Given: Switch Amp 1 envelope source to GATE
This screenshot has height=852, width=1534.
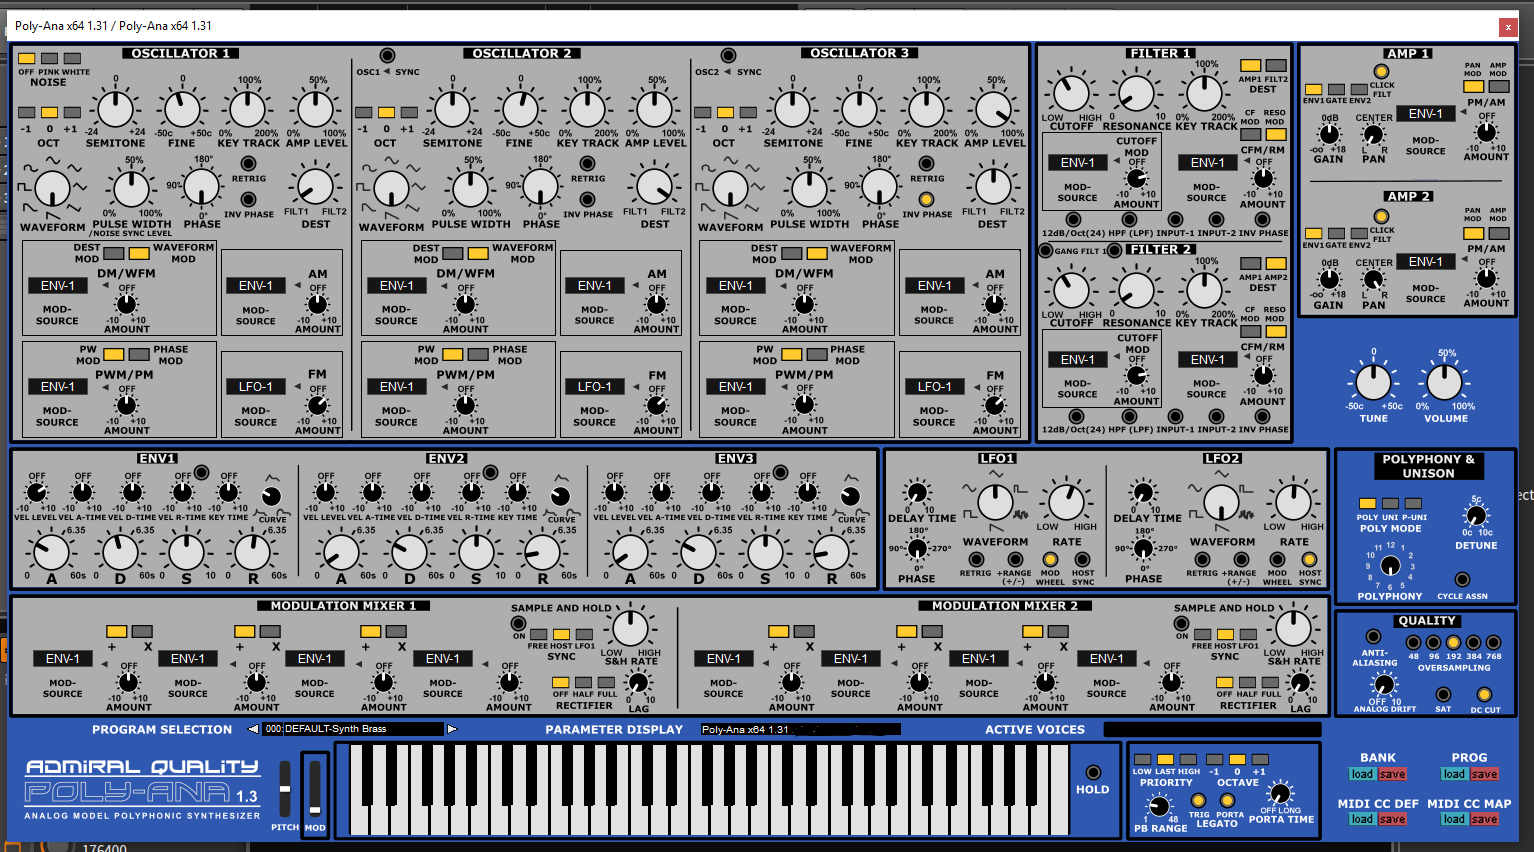Looking at the screenshot, I should click(1337, 89).
